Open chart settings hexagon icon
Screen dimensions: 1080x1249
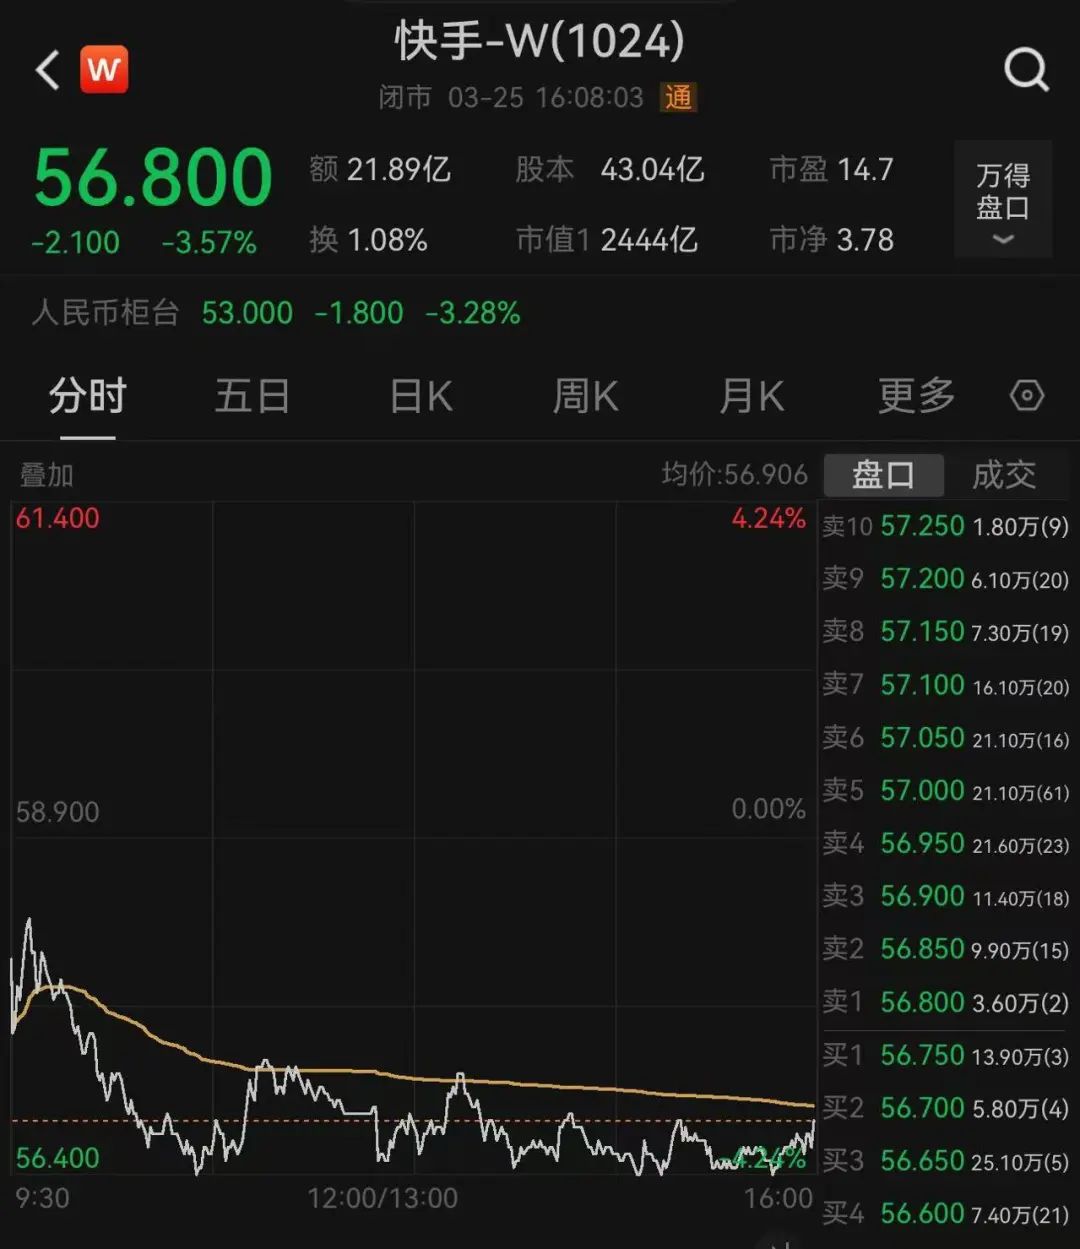1027,396
